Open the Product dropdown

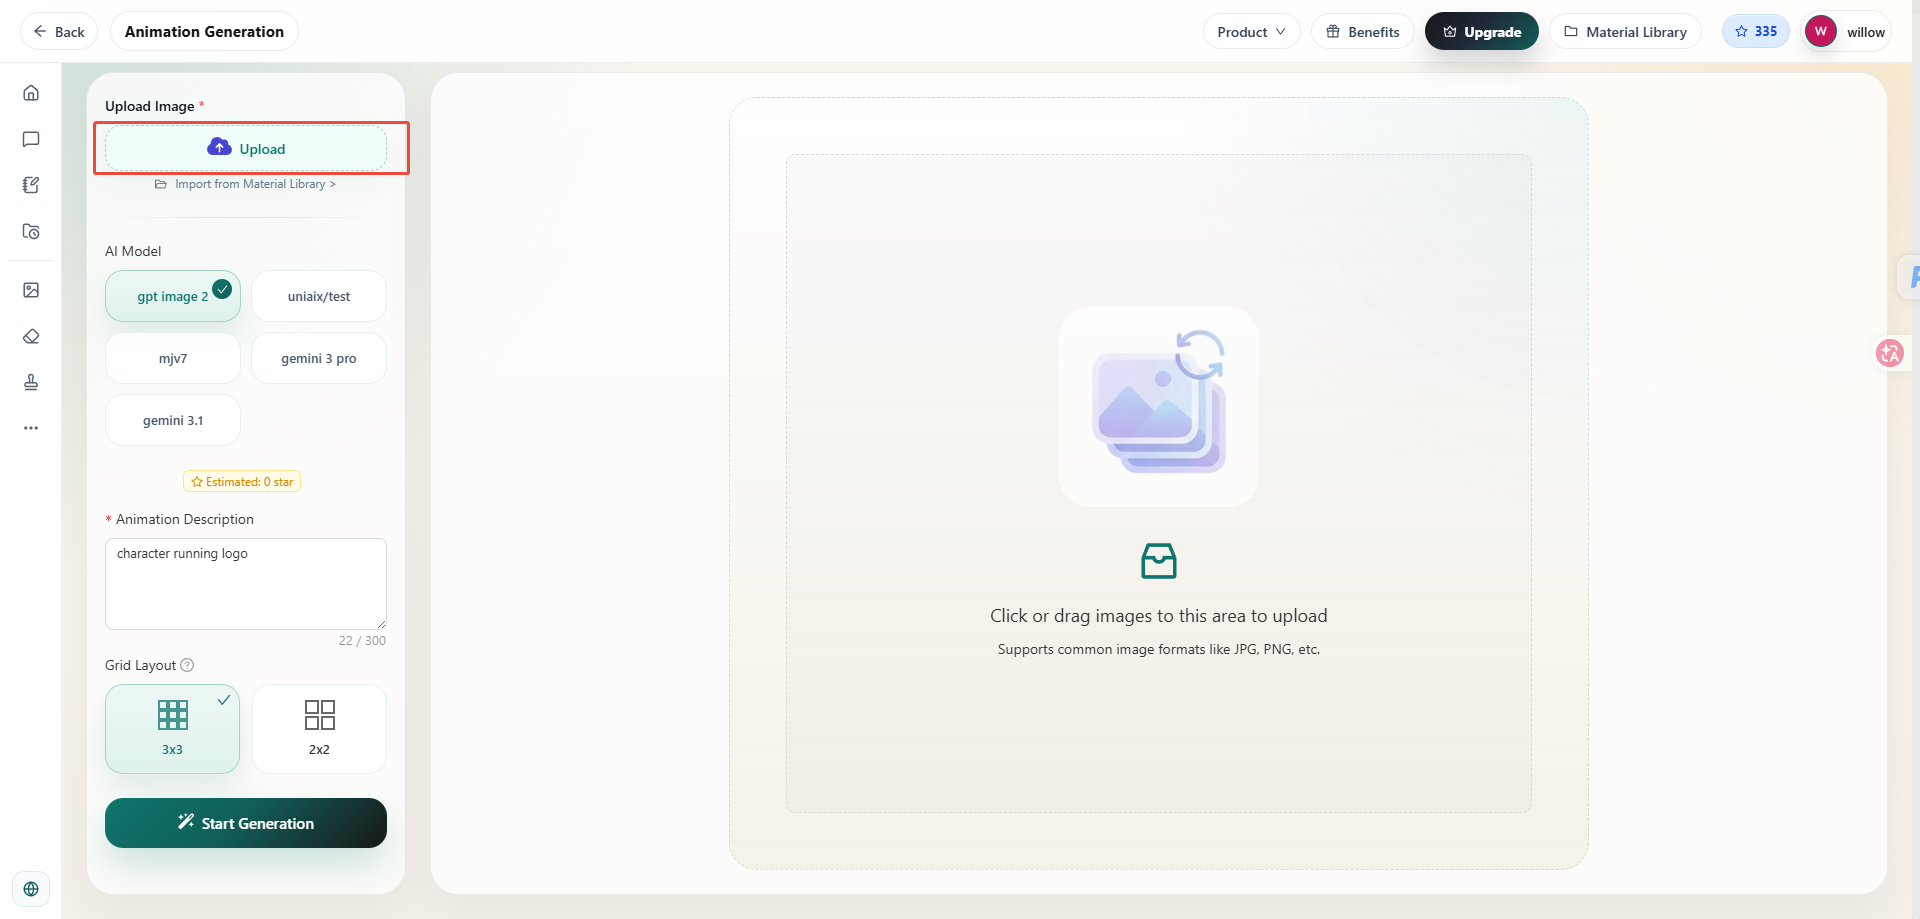(x=1251, y=31)
